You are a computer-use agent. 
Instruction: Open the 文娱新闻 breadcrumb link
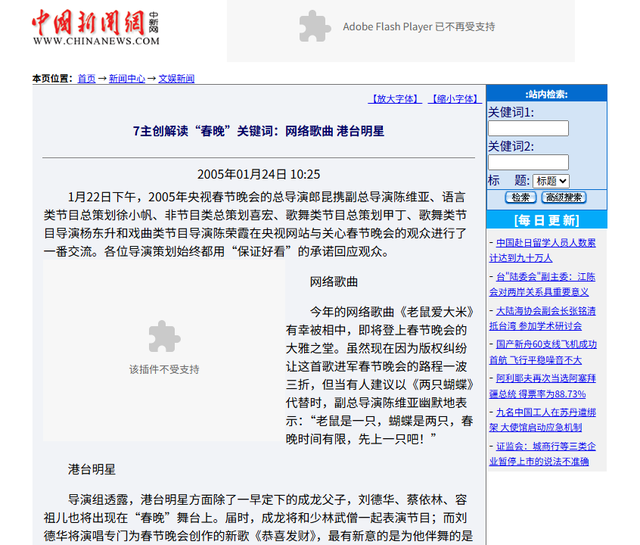pos(176,78)
